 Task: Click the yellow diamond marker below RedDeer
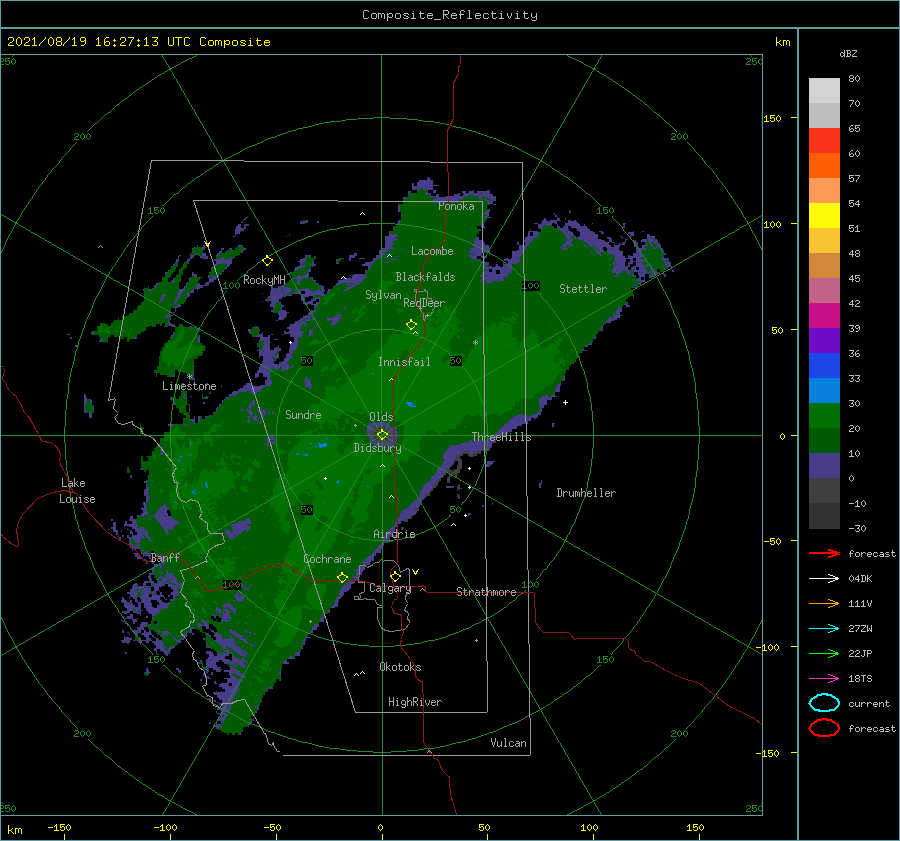point(411,325)
